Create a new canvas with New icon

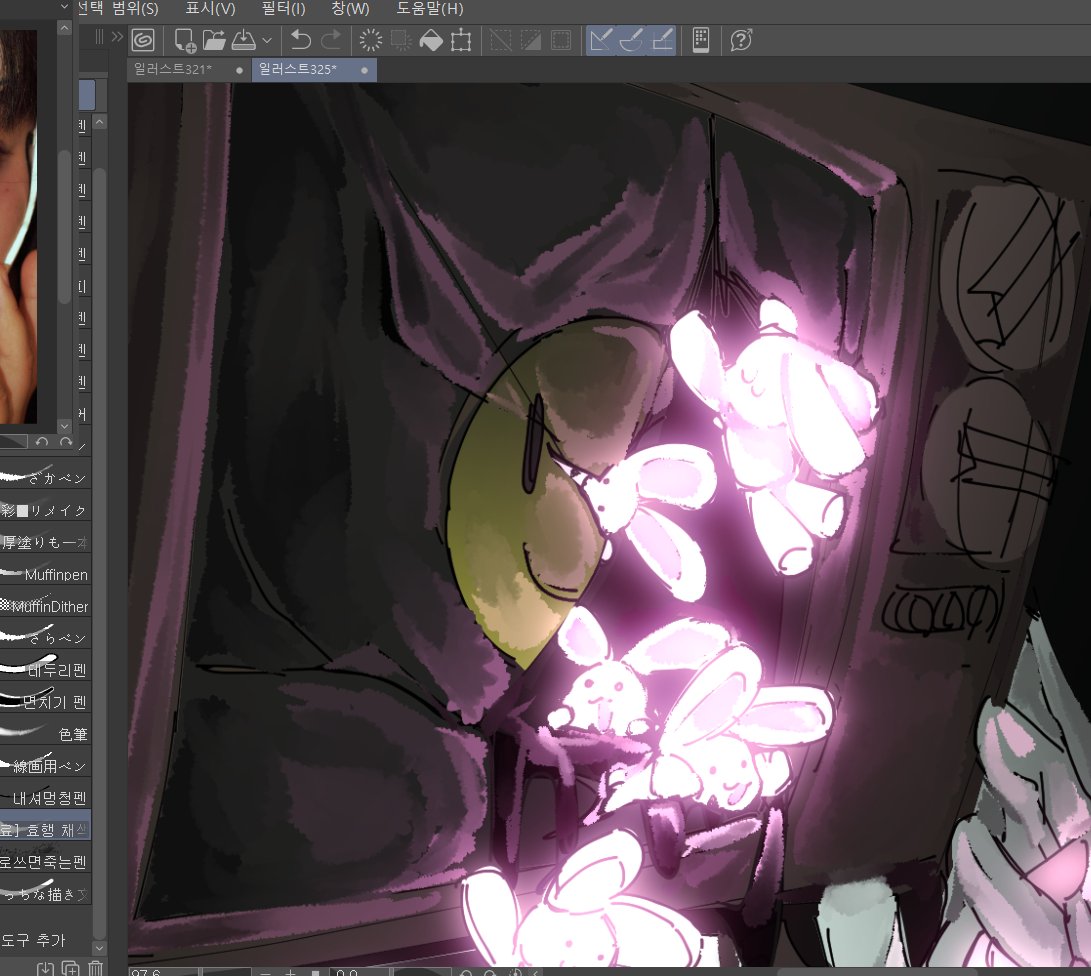[x=184, y=40]
